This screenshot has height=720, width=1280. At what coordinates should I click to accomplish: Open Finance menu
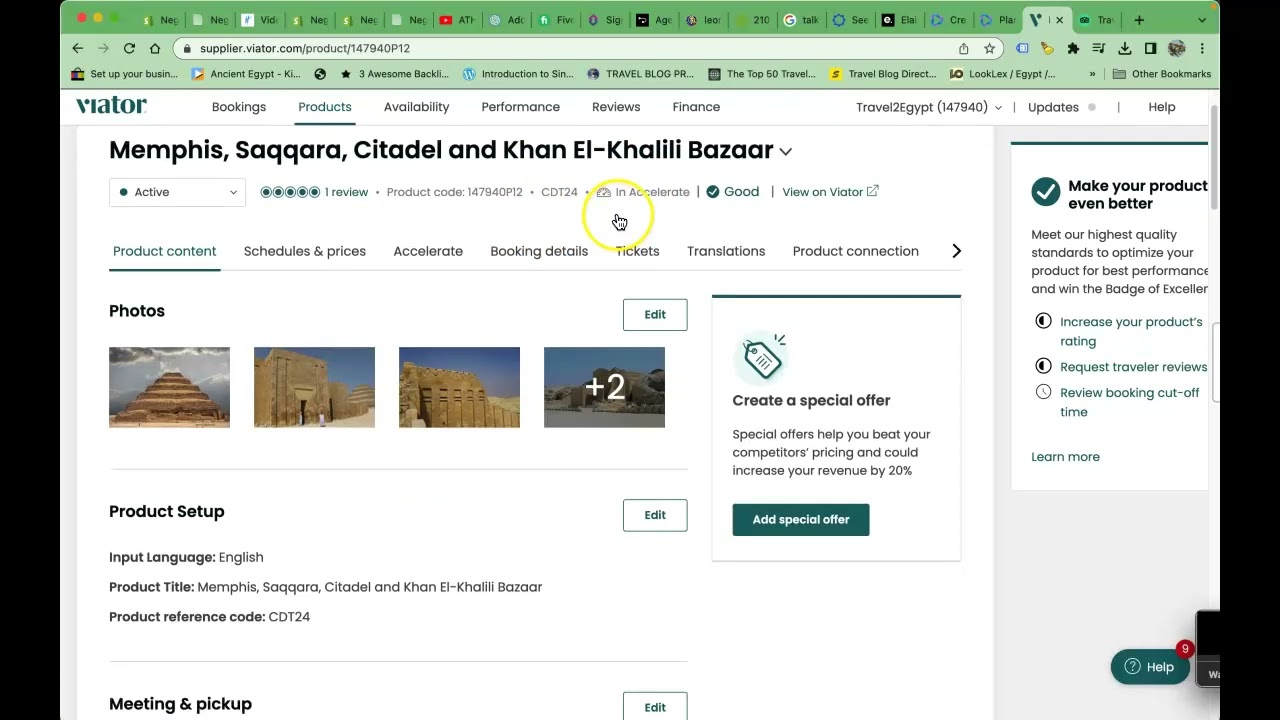point(696,107)
